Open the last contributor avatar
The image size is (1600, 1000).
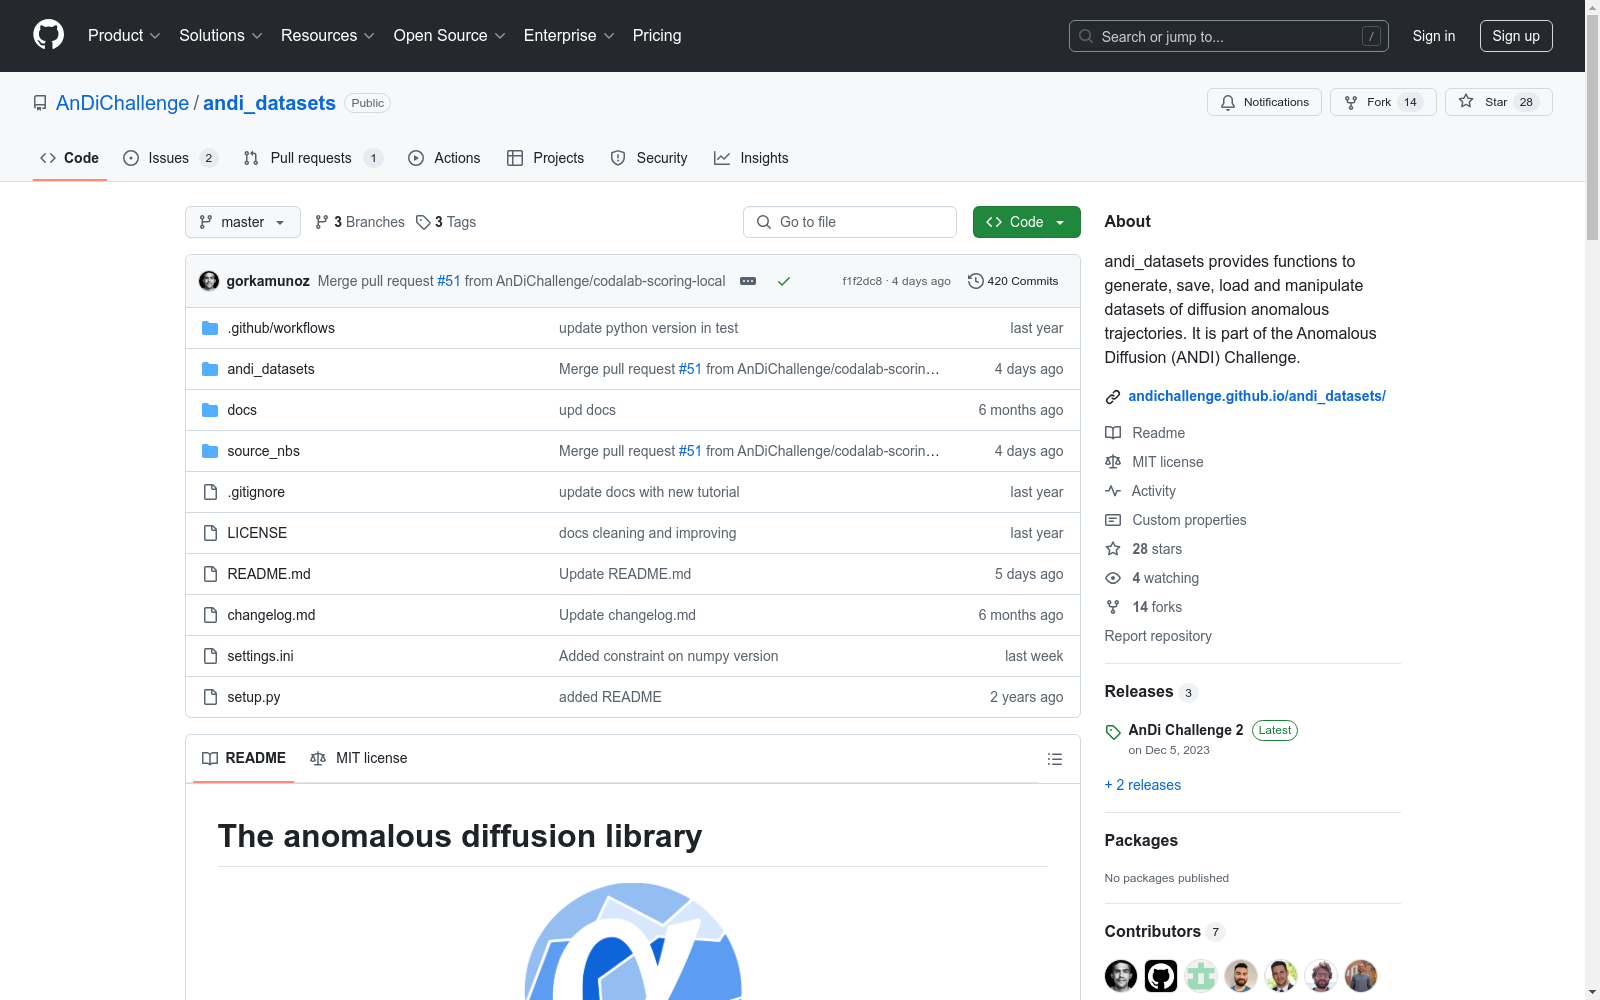(x=1361, y=976)
